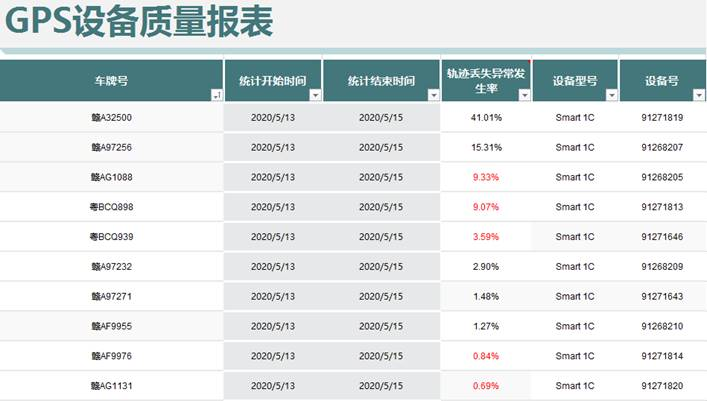Click Smart 1C cell in 赣A97232 row
The width and height of the screenshot is (707, 401).
click(x=575, y=267)
